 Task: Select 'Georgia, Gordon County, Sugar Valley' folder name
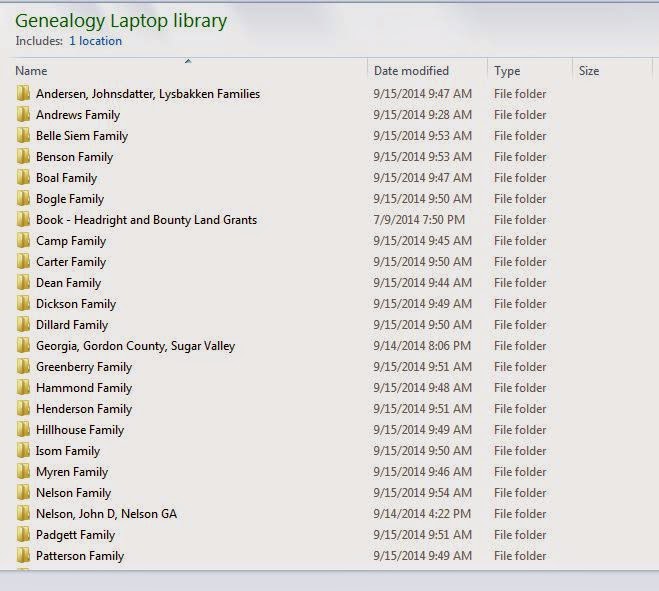(135, 346)
